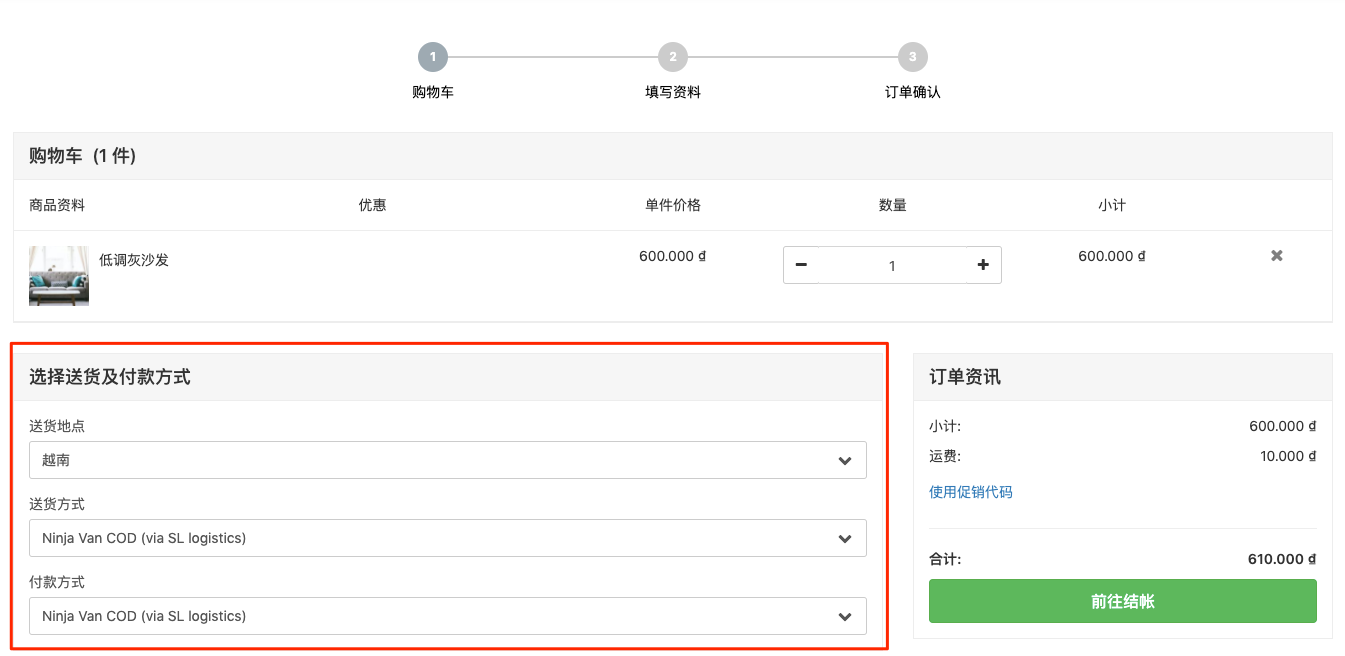The image size is (1345, 656).
Task: Click the 选择送货及付款方式 heading
Action: tap(110, 377)
